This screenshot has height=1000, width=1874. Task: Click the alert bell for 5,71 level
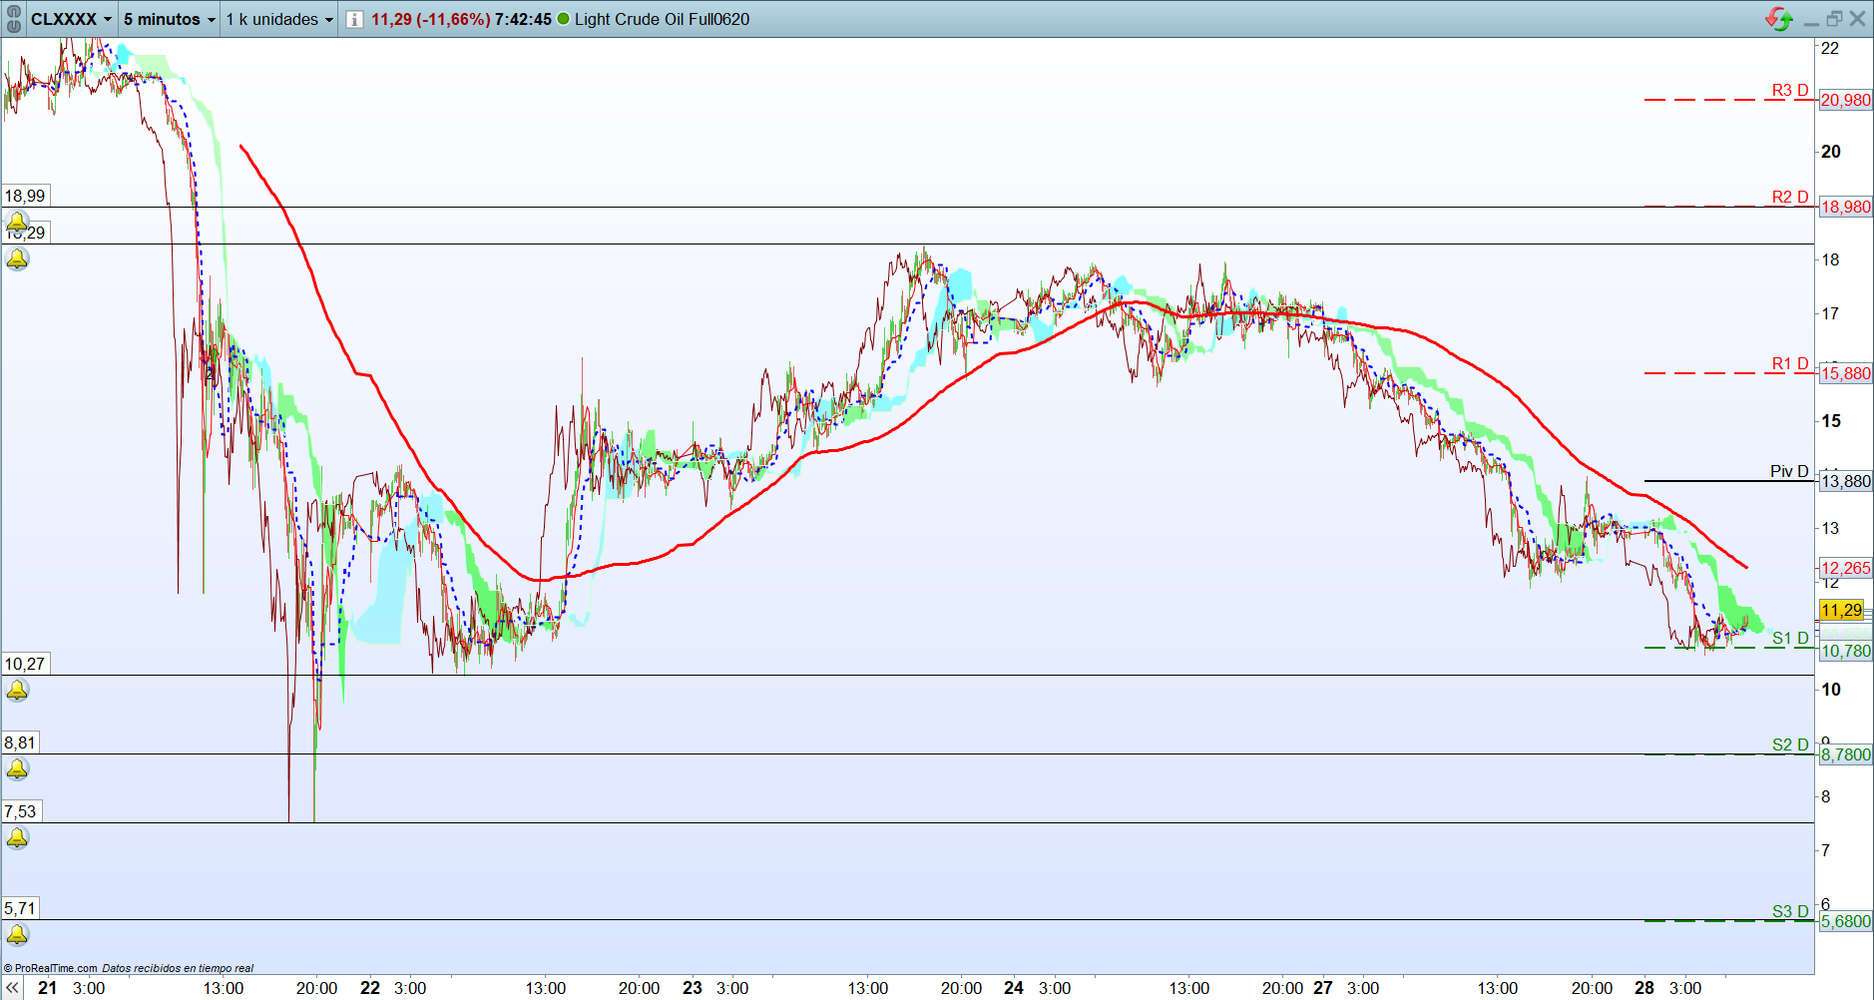tap(17, 935)
